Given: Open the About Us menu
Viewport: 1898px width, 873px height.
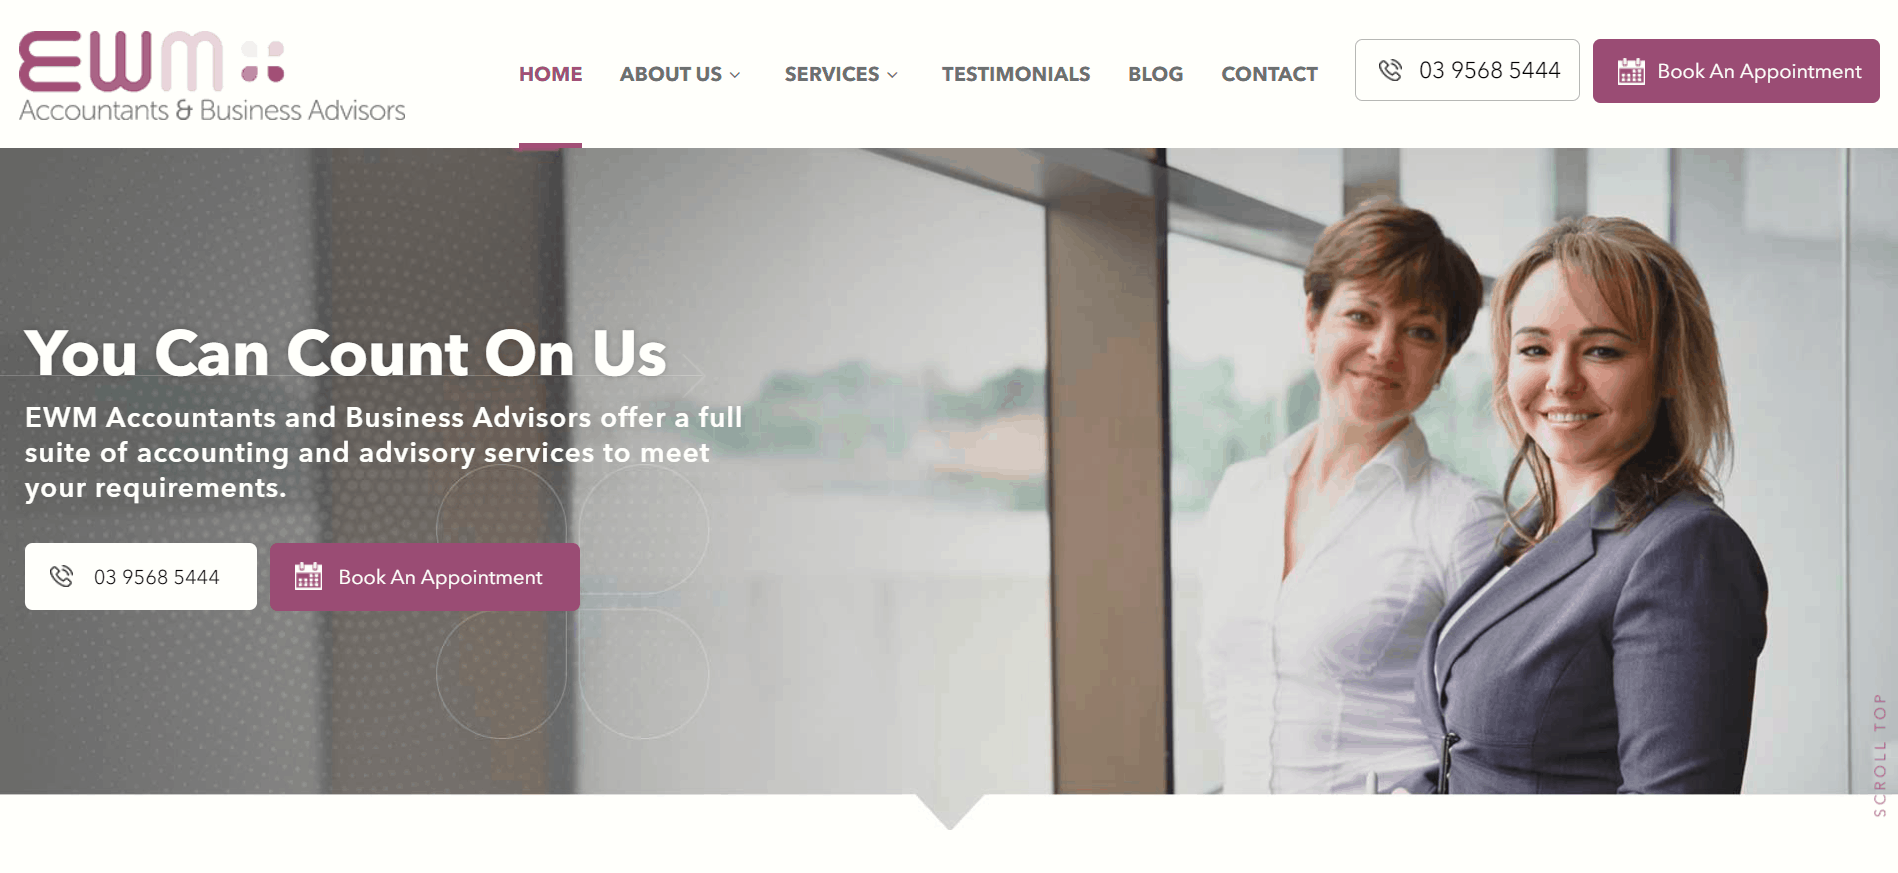Looking at the screenshot, I should [x=670, y=74].
